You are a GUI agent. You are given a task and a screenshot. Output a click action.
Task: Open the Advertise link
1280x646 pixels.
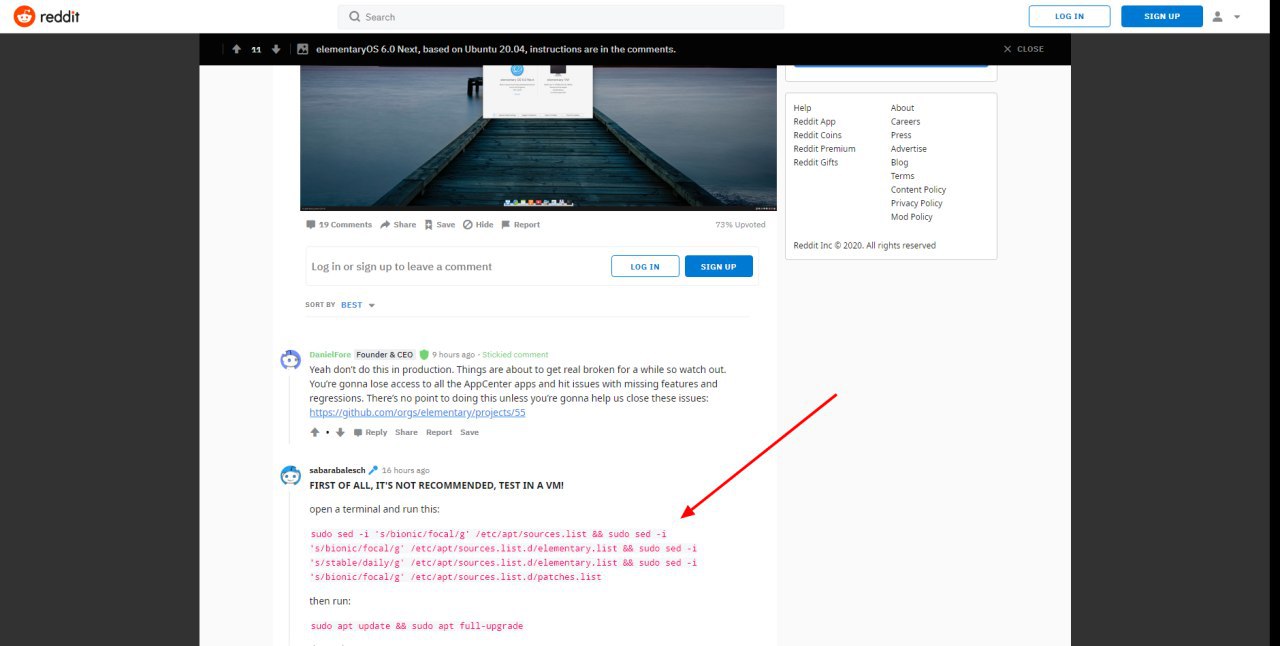point(909,149)
